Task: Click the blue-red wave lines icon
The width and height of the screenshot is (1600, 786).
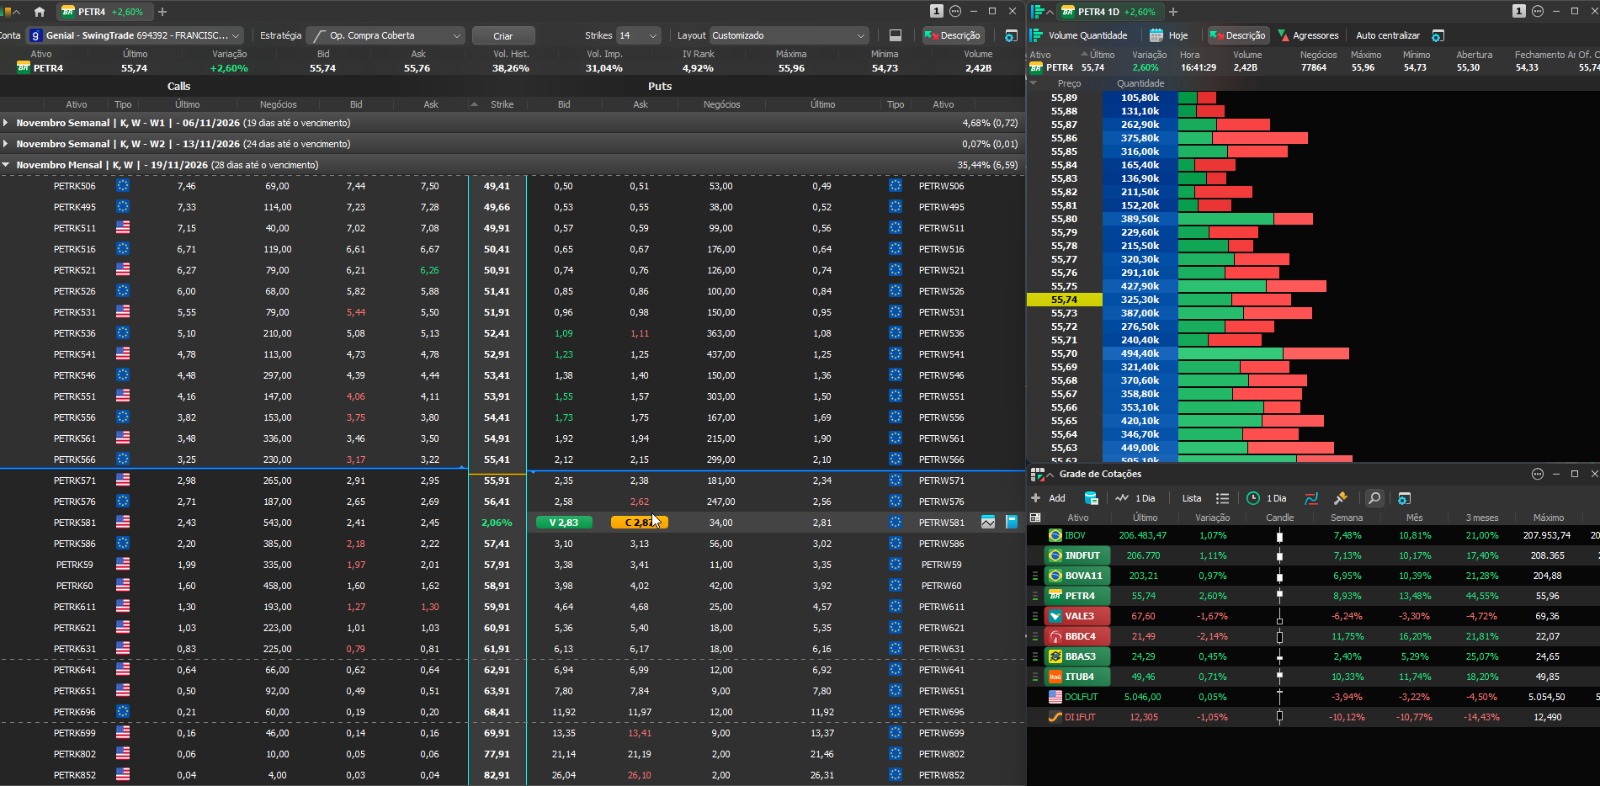Action: [x=1311, y=498]
